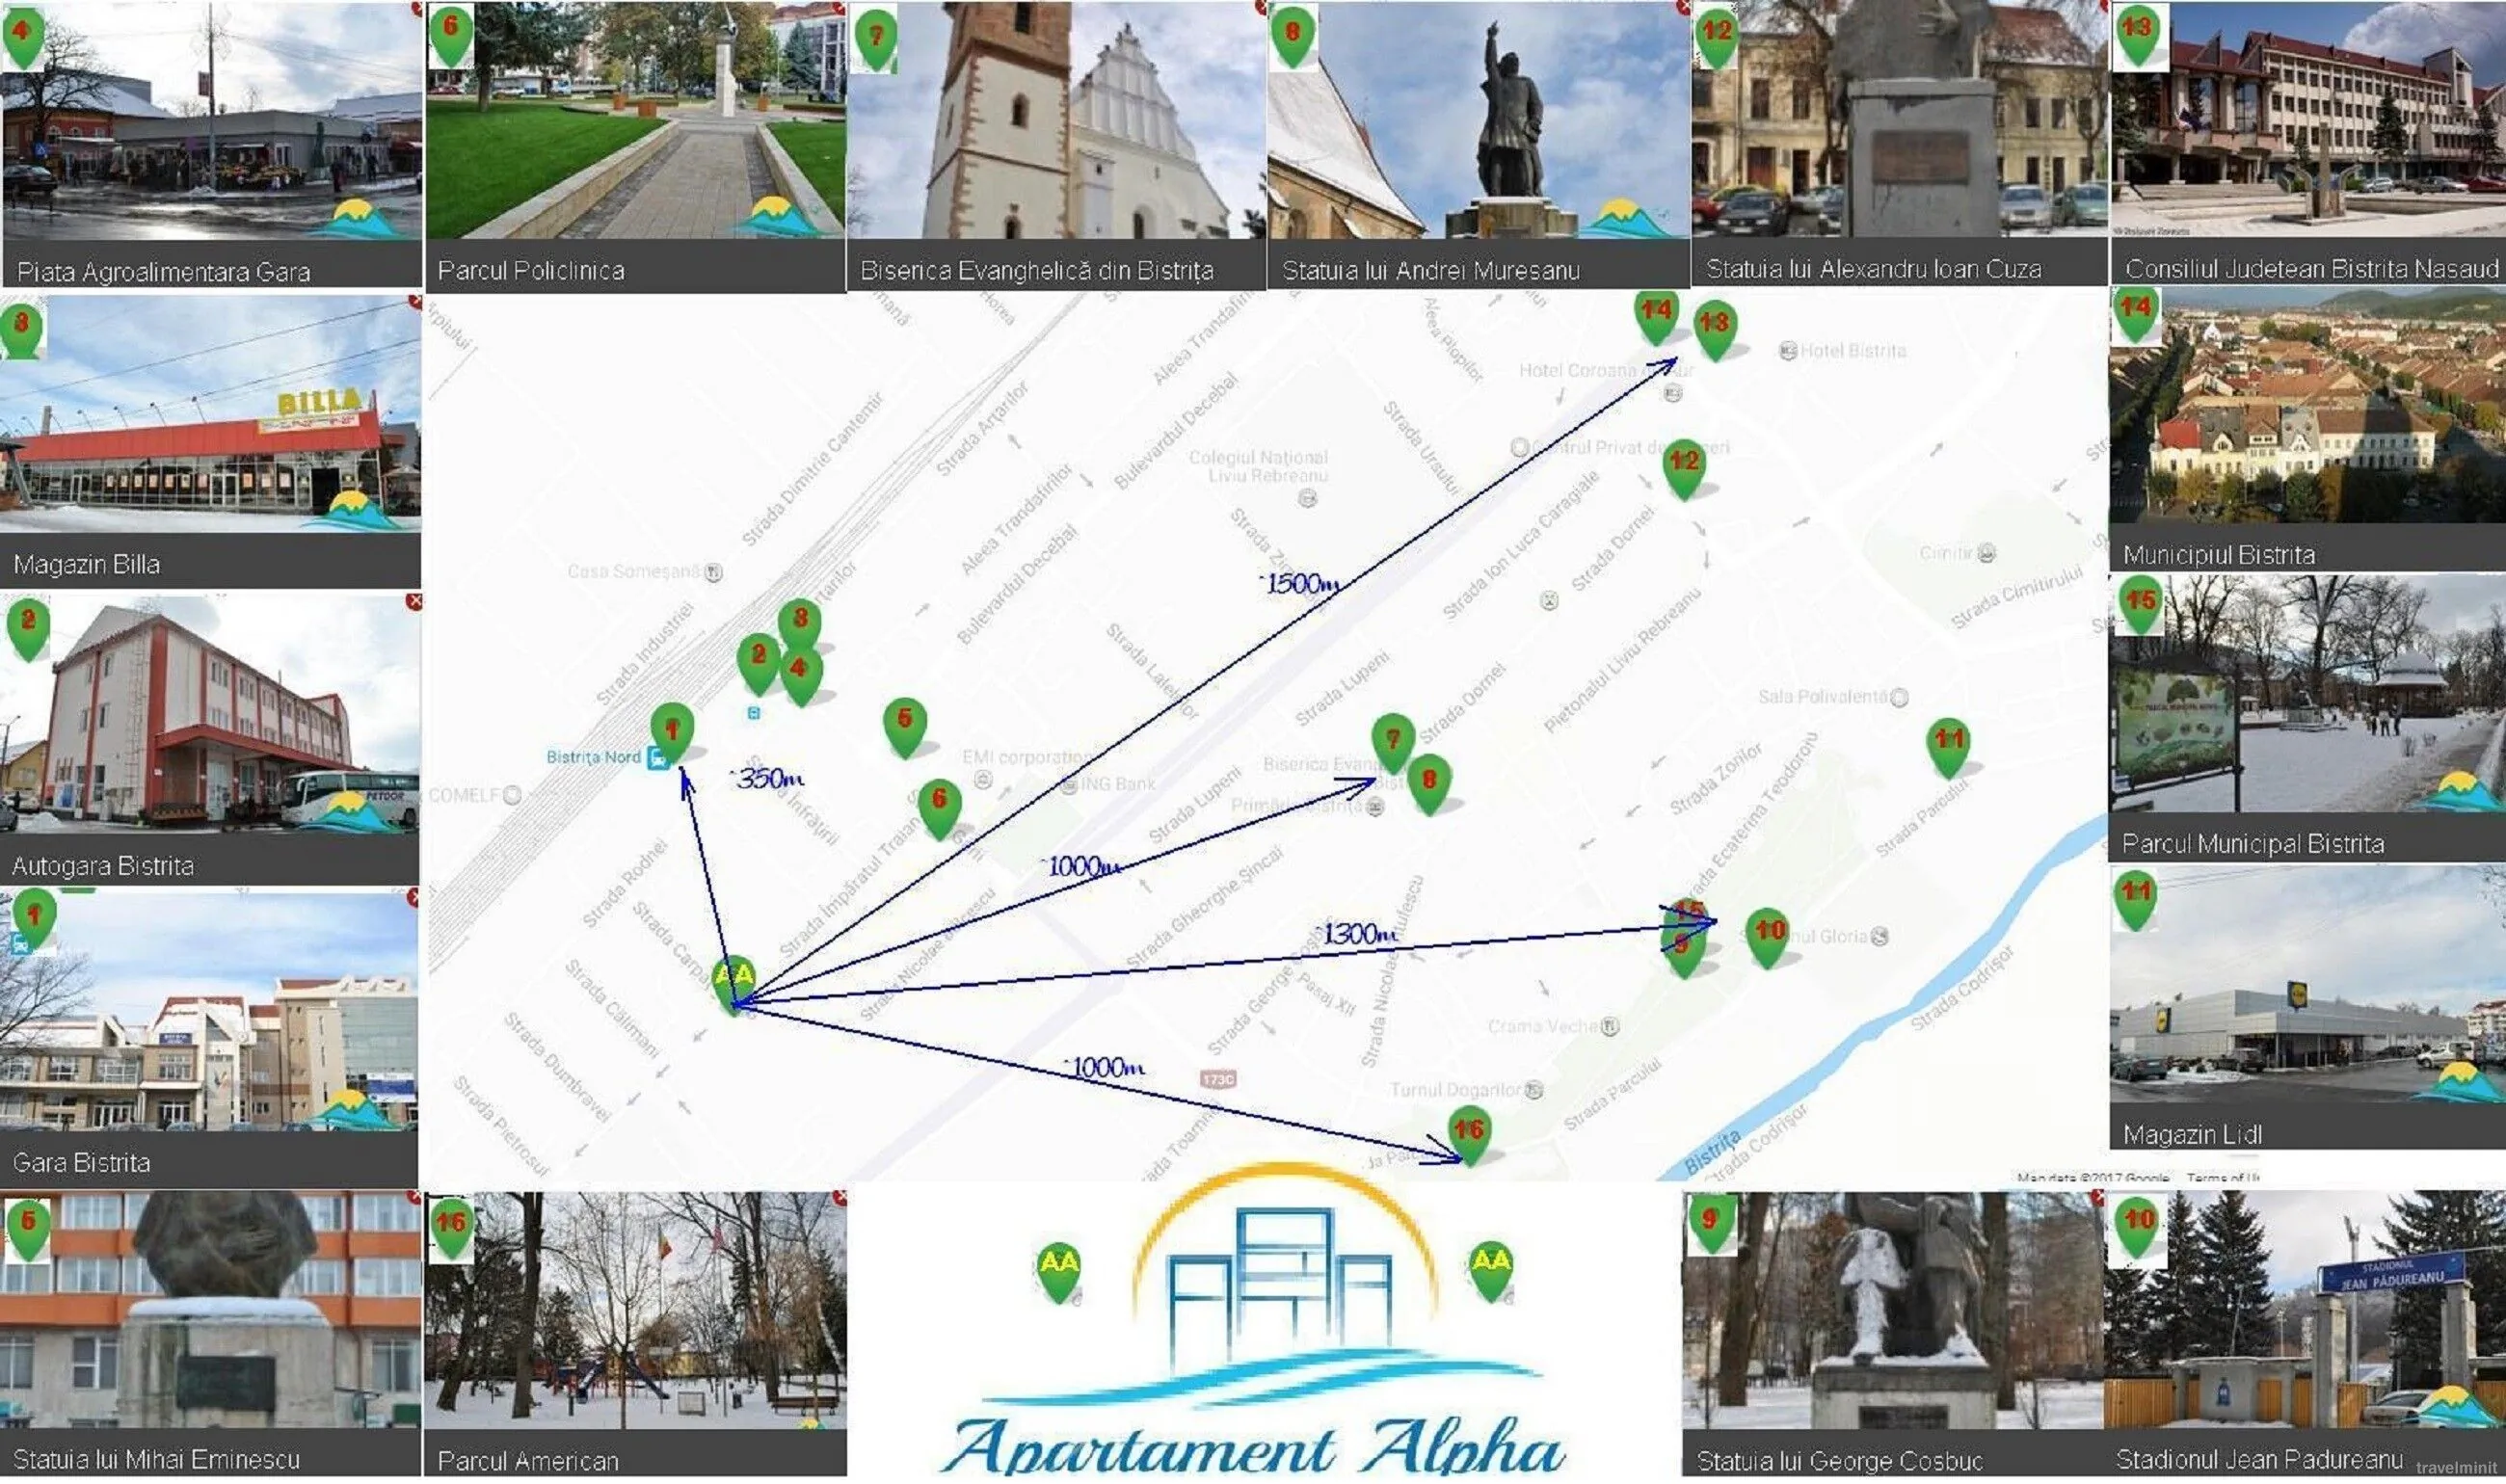Open the Magazin Lidl photo
The image size is (2506, 1484).
[x=2306, y=1000]
